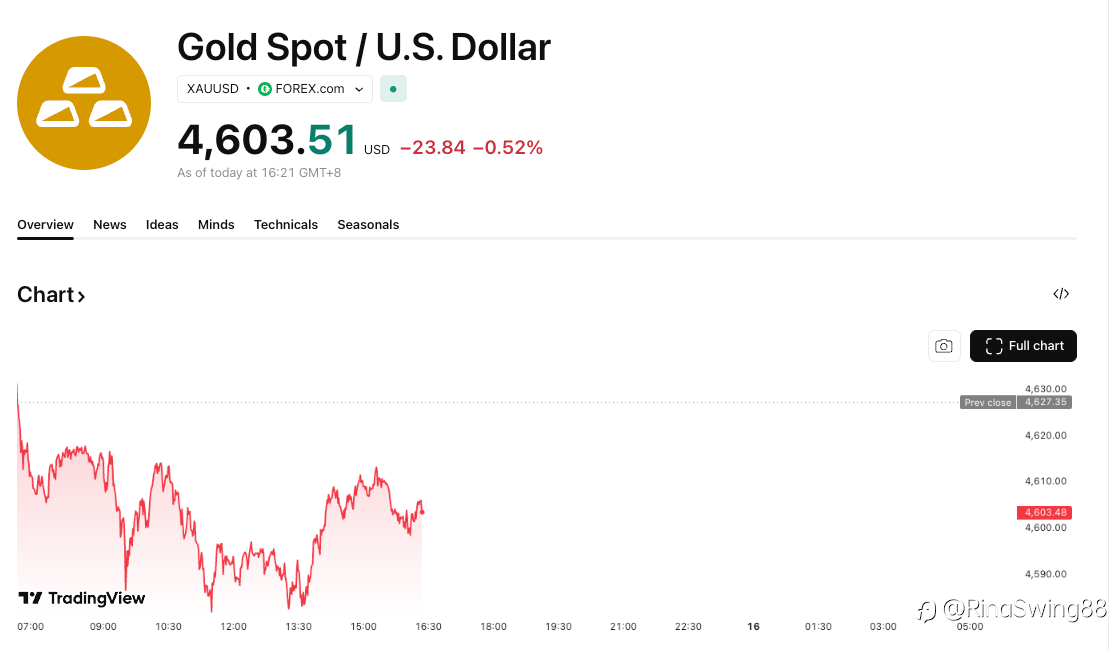The width and height of the screenshot is (1119, 650).
Task: Click the XAUUSD ticker symbol text
Action: coord(213,89)
